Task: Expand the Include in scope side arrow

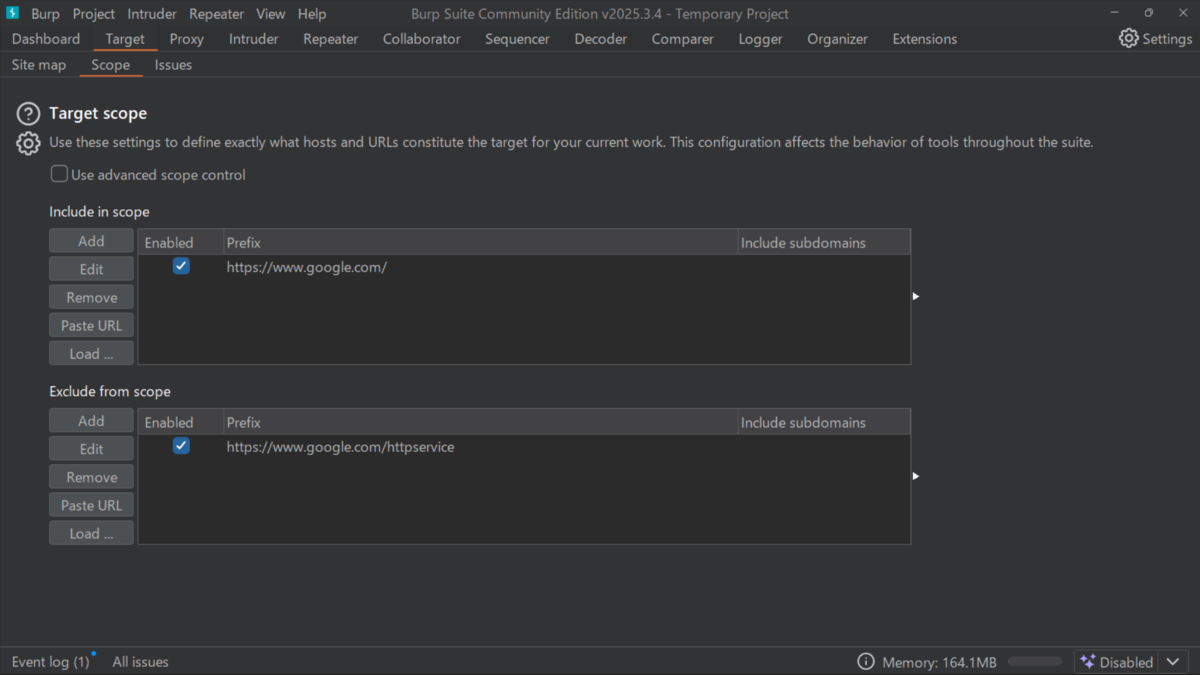Action: 915,296
